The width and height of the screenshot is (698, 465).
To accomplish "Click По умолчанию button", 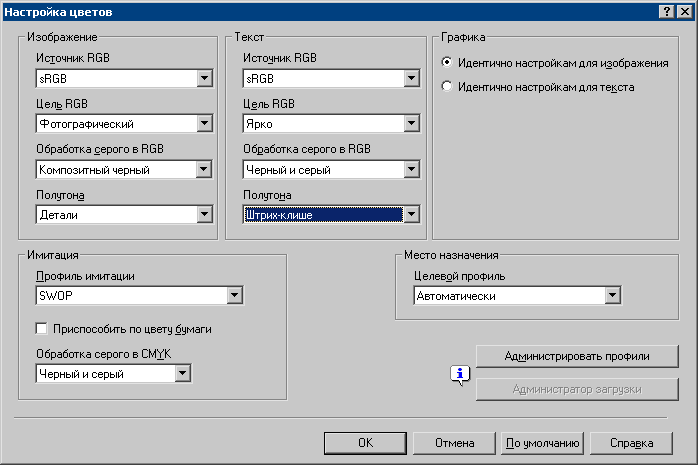I will 542,443.
